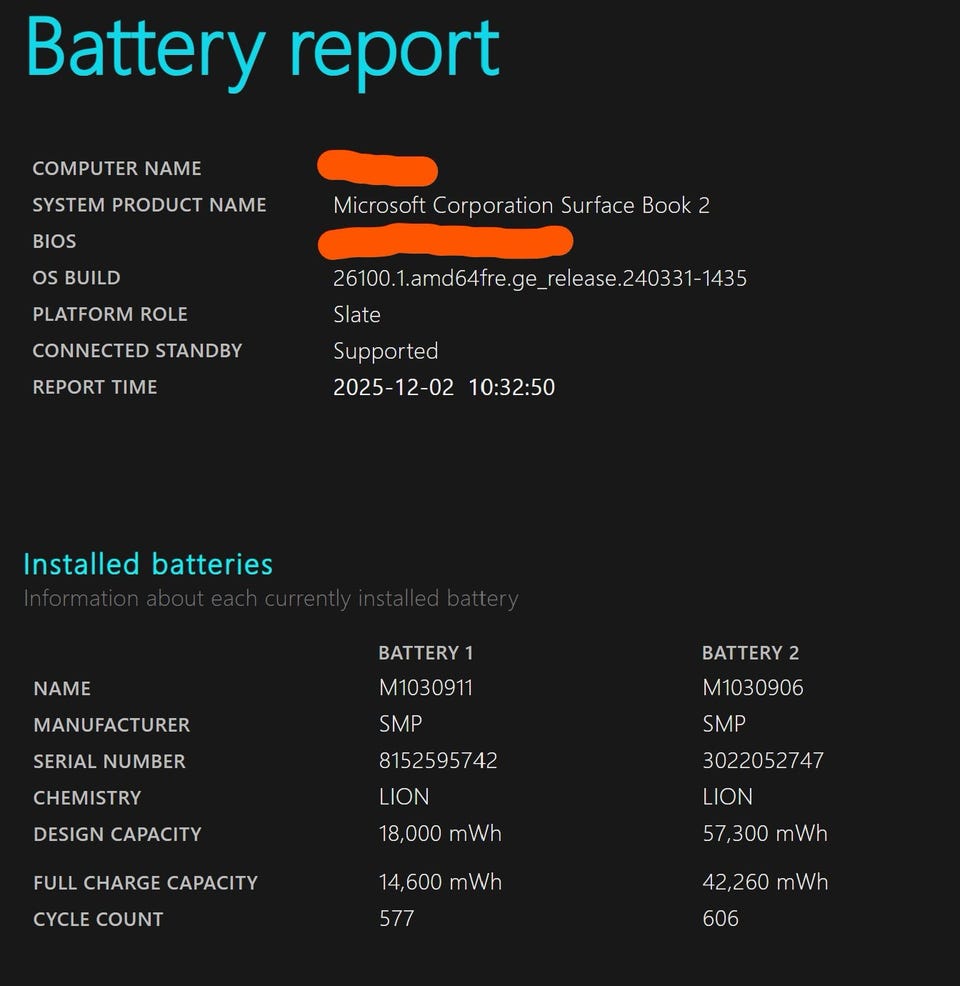Click the Battery report heading

point(262,48)
